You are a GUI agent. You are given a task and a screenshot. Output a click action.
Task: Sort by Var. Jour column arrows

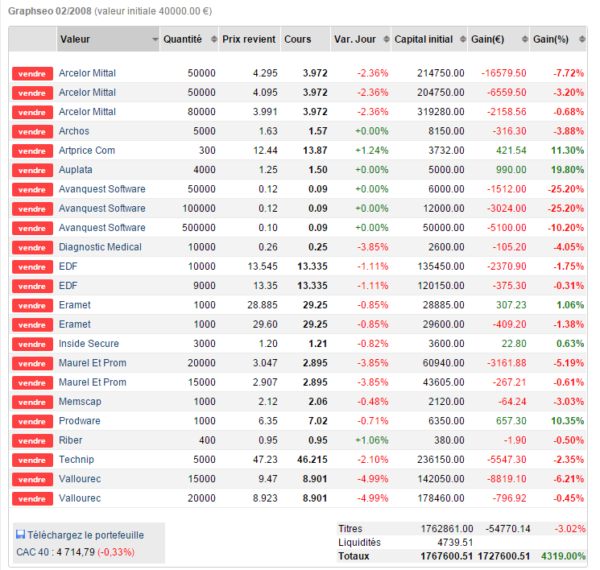pyautogui.click(x=386, y=39)
